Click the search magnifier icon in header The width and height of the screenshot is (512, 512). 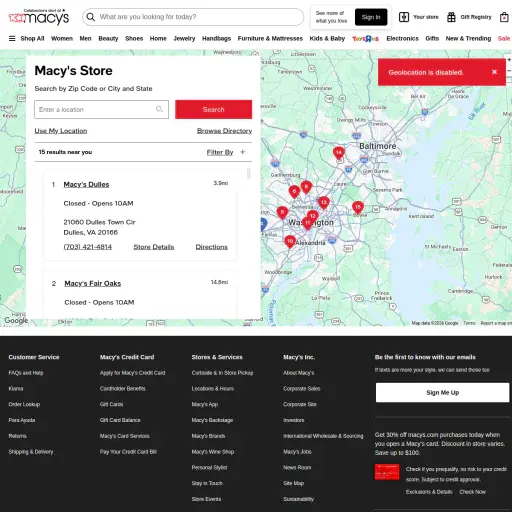[90, 17]
